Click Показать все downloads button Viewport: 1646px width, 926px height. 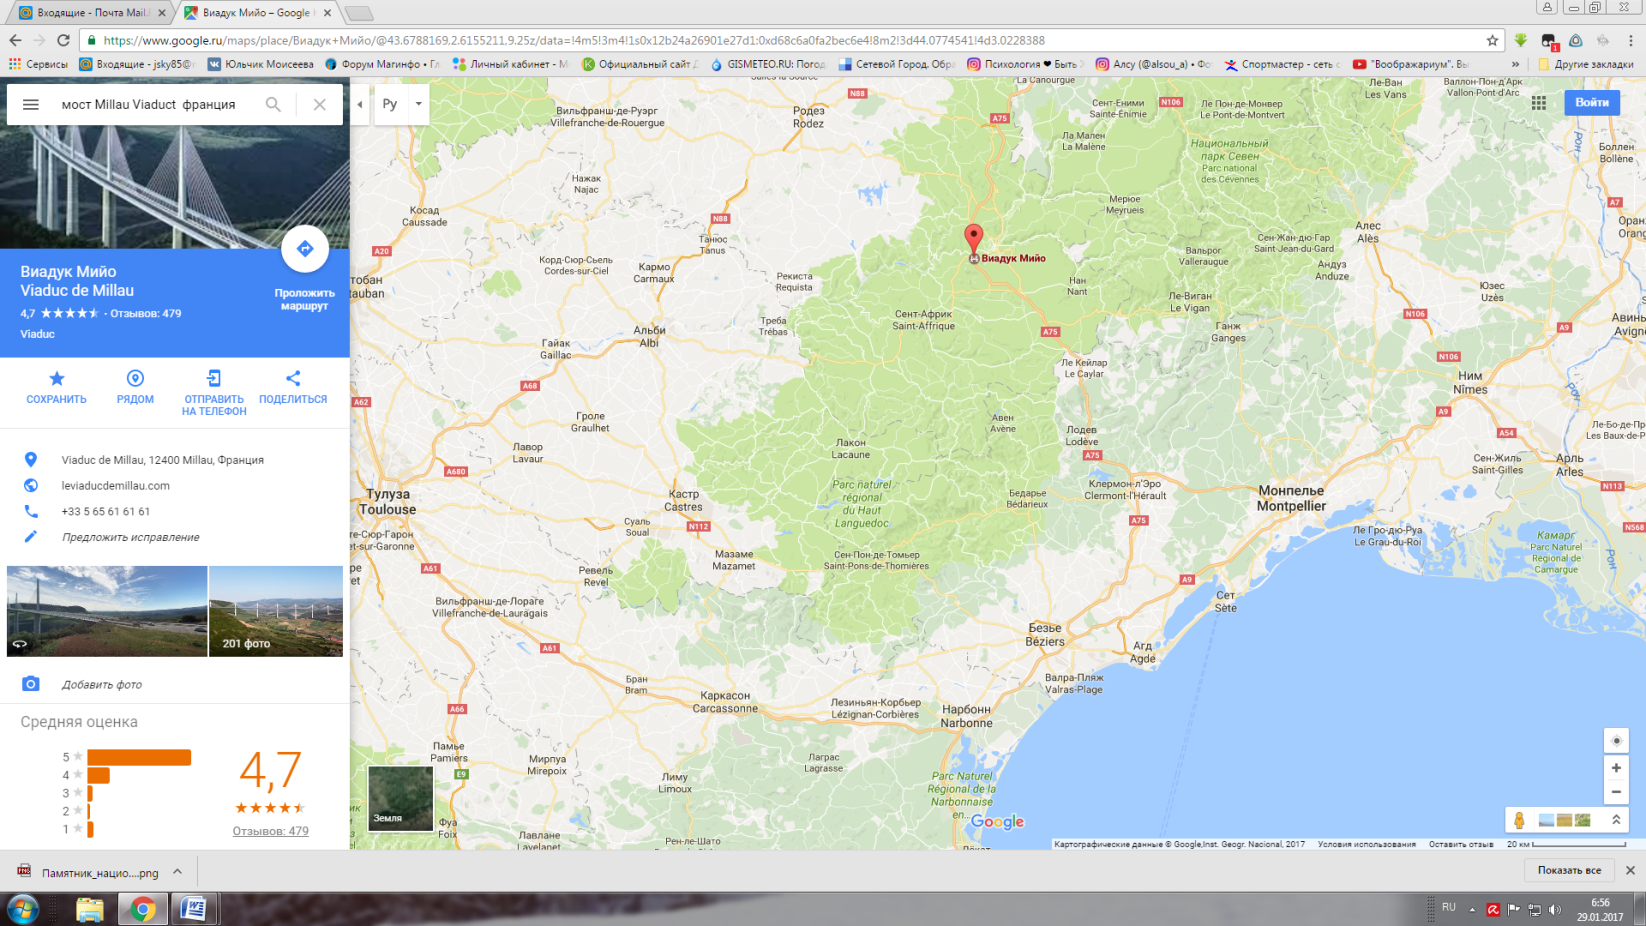[x=1569, y=870]
